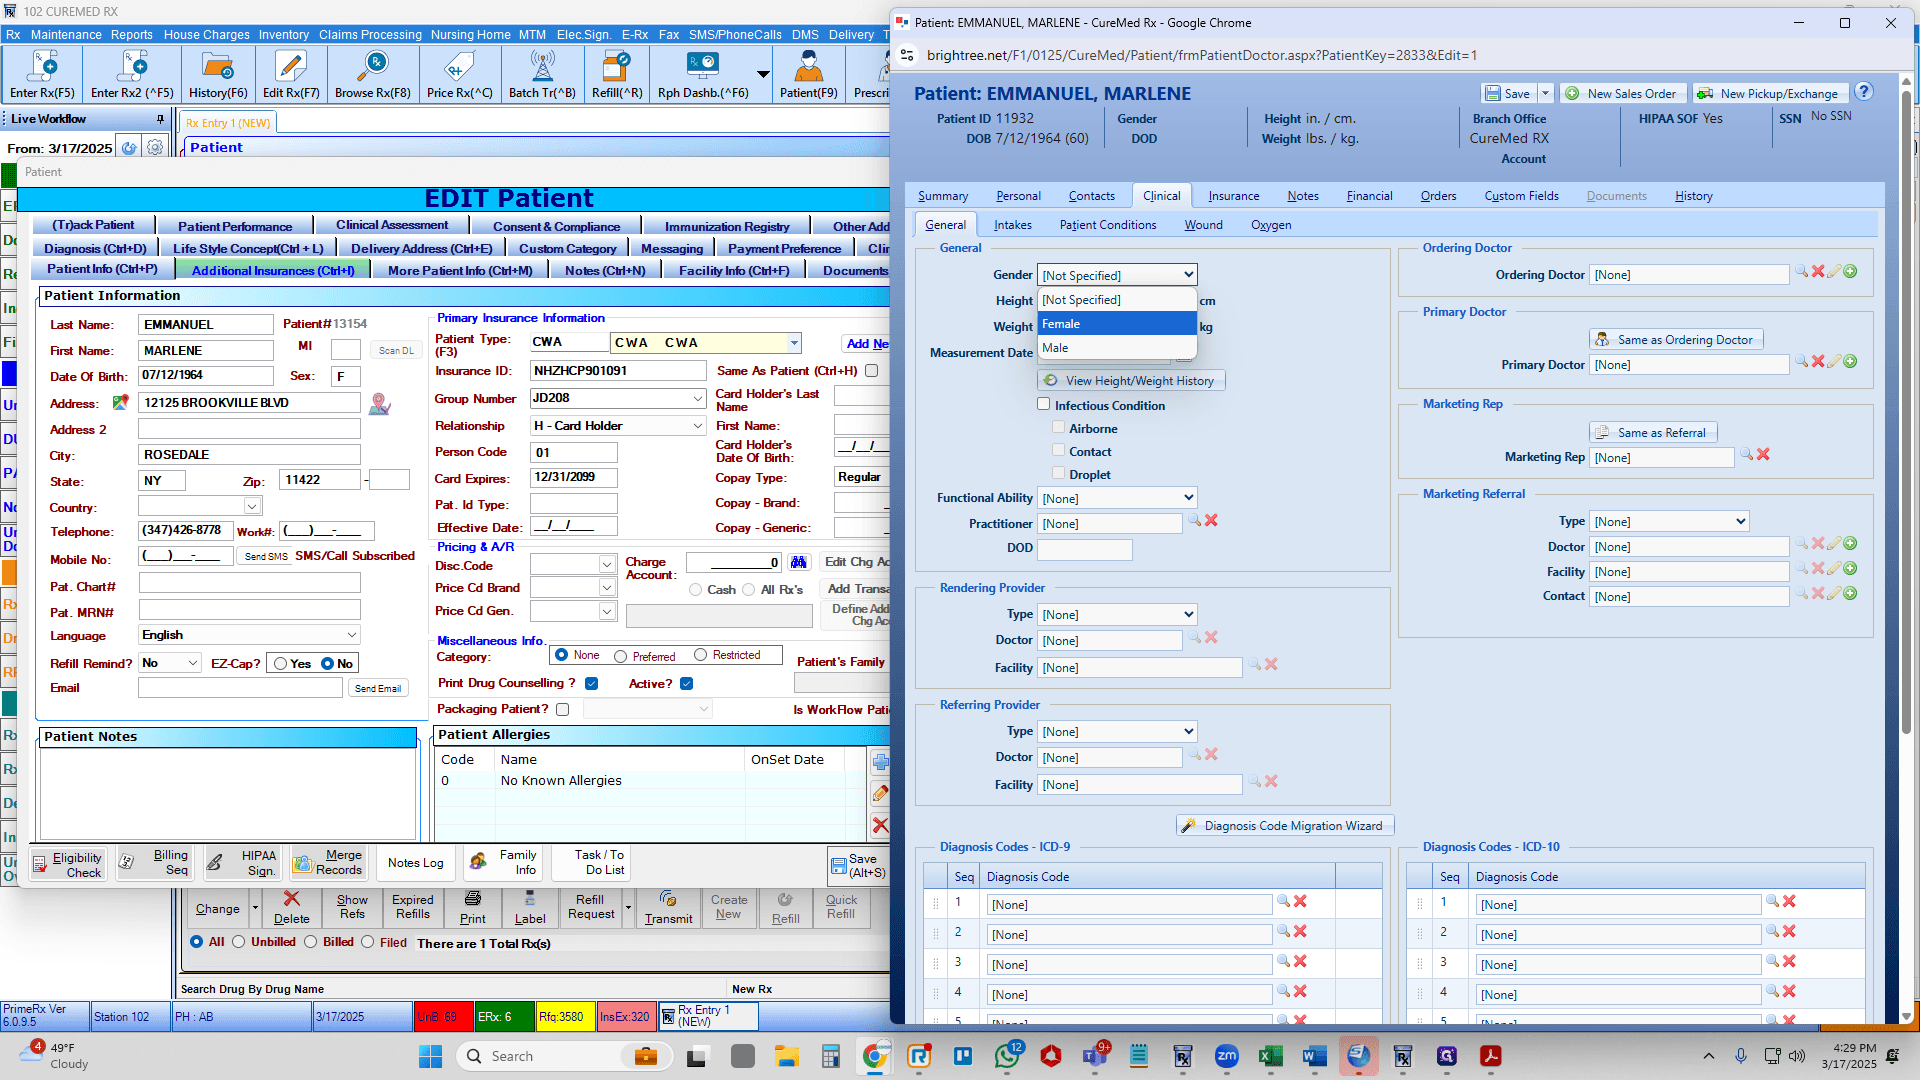Open the Patient Conditions sub-tab
Image resolution: width=1920 pixels, height=1080 pixels.
[x=1108, y=225]
